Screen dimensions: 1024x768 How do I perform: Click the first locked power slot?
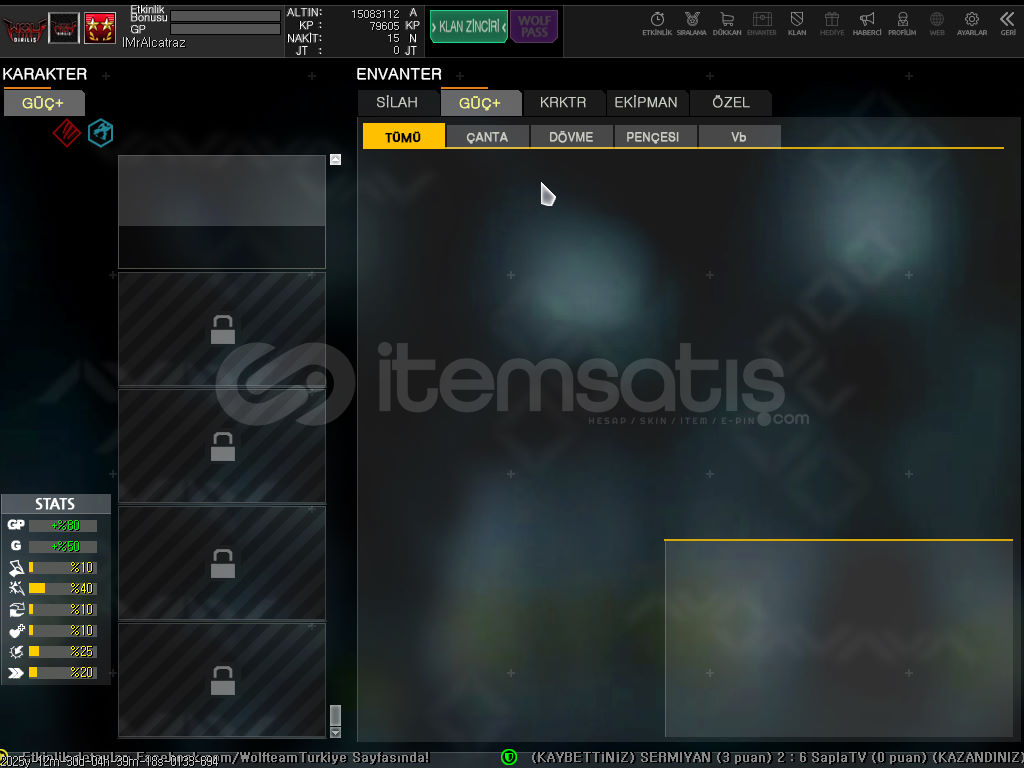[x=222, y=329]
